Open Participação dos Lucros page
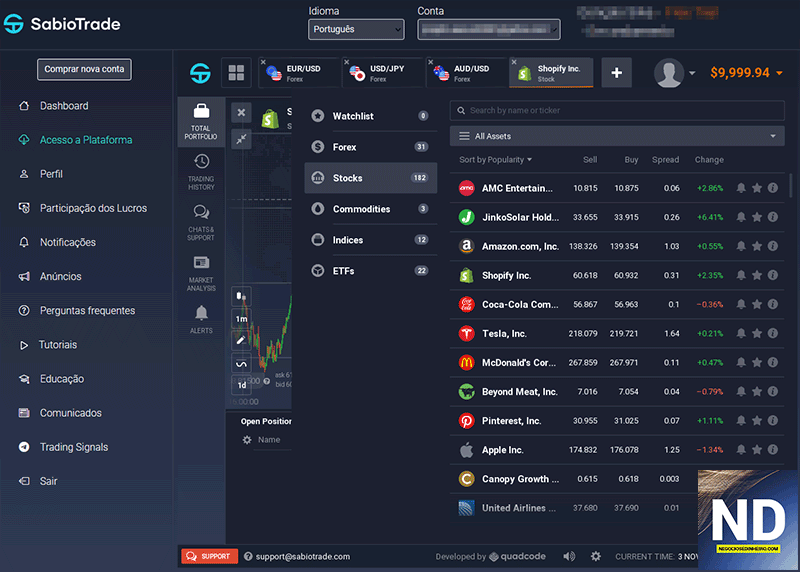 (93, 208)
